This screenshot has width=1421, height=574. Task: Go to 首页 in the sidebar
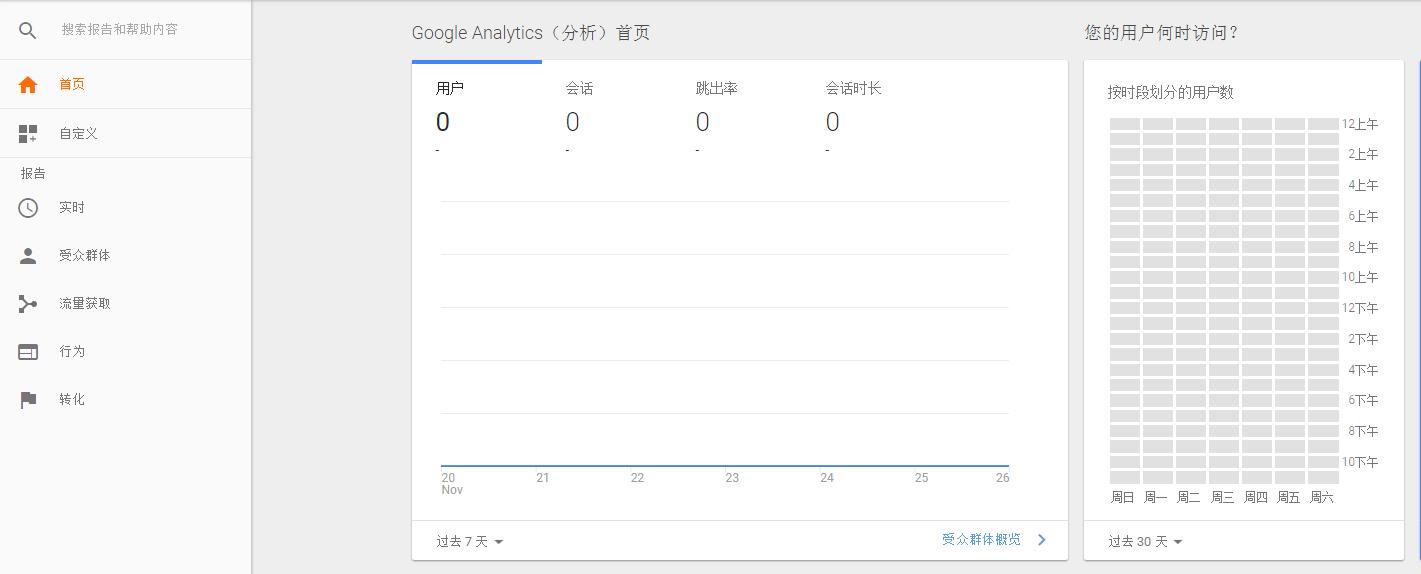tap(72, 85)
